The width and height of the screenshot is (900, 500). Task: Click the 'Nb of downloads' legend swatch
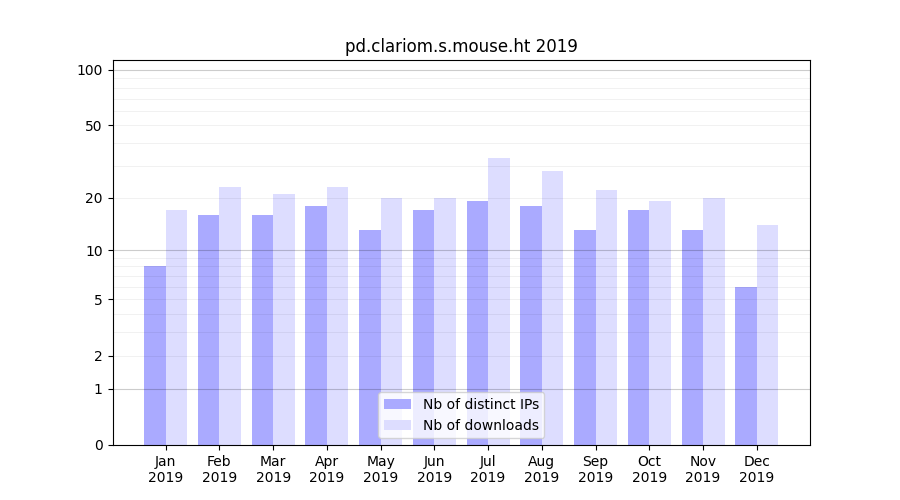397,425
